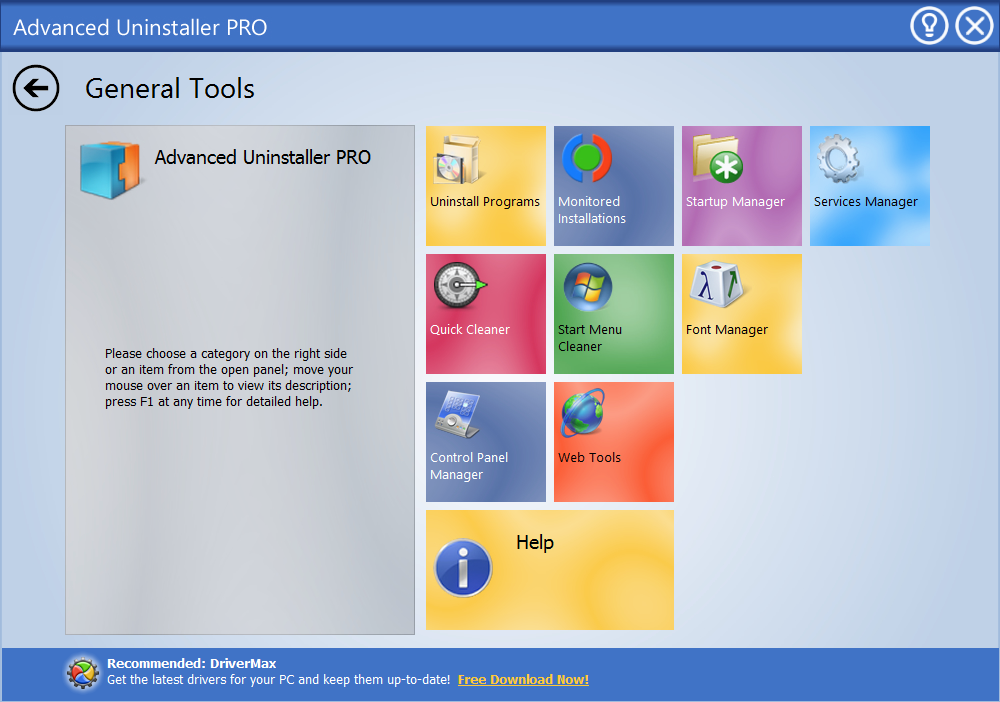1000x702 pixels.
Task: Click the Font Manager lambda icon
Action: (x=717, y=284)
